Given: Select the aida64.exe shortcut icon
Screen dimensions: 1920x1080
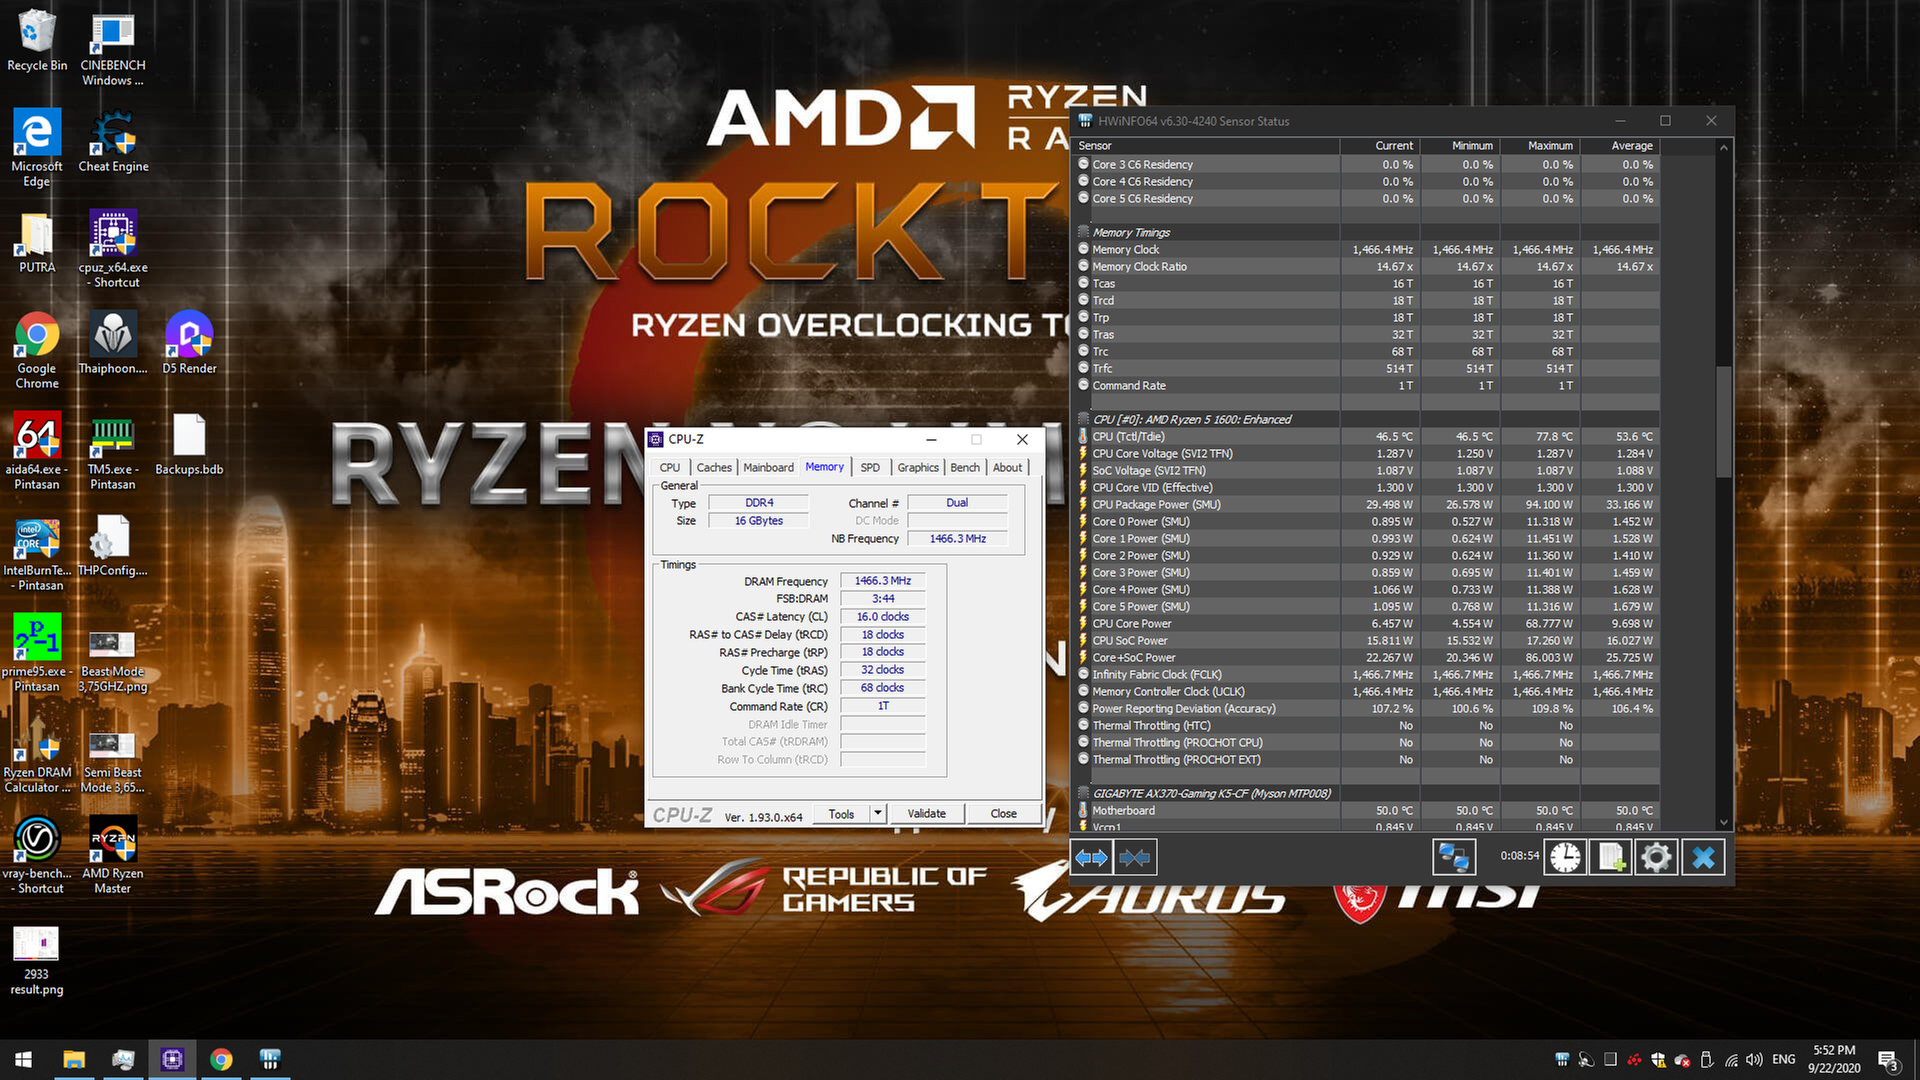Looking at the screenshot, I should (x=37, y=451).
